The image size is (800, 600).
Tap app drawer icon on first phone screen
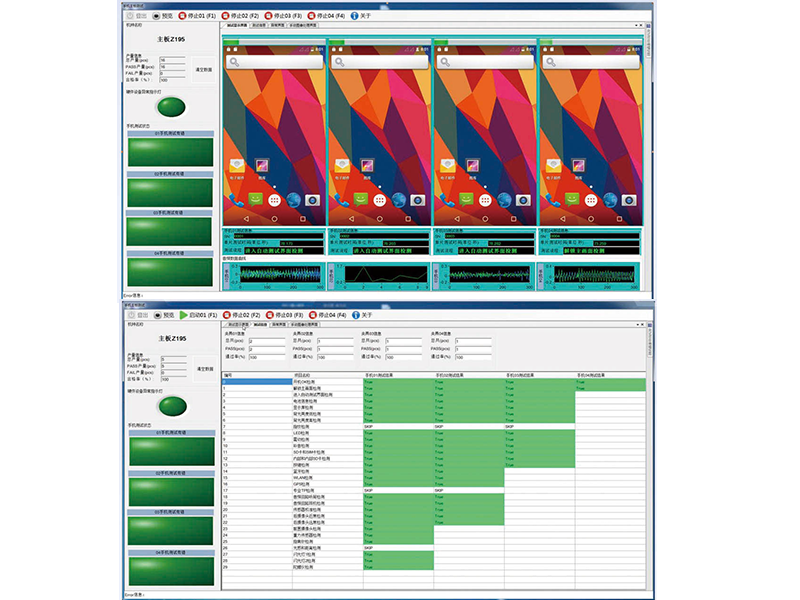point(275,199)
